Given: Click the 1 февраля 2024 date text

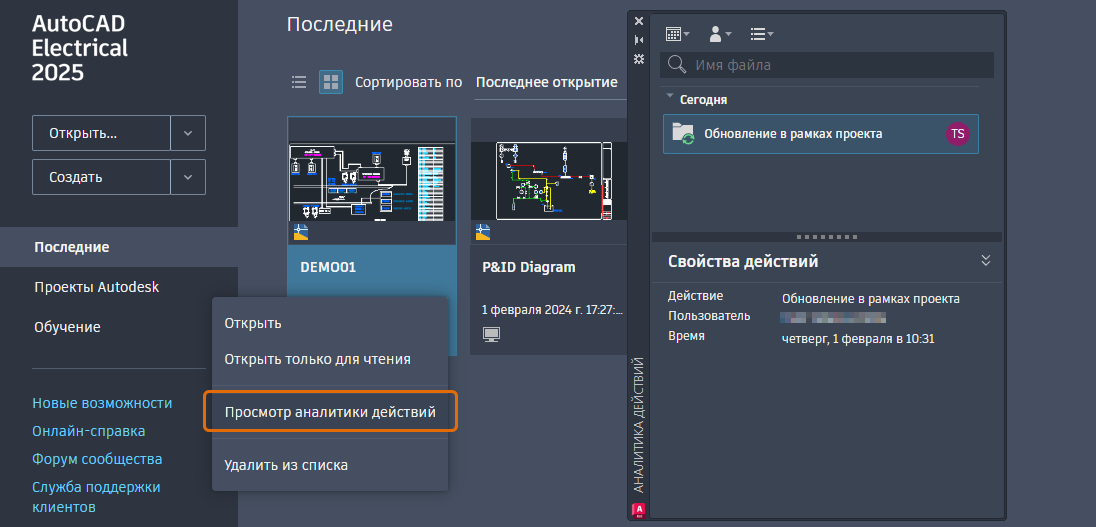Looking at the screenshot, I should 552,309.
